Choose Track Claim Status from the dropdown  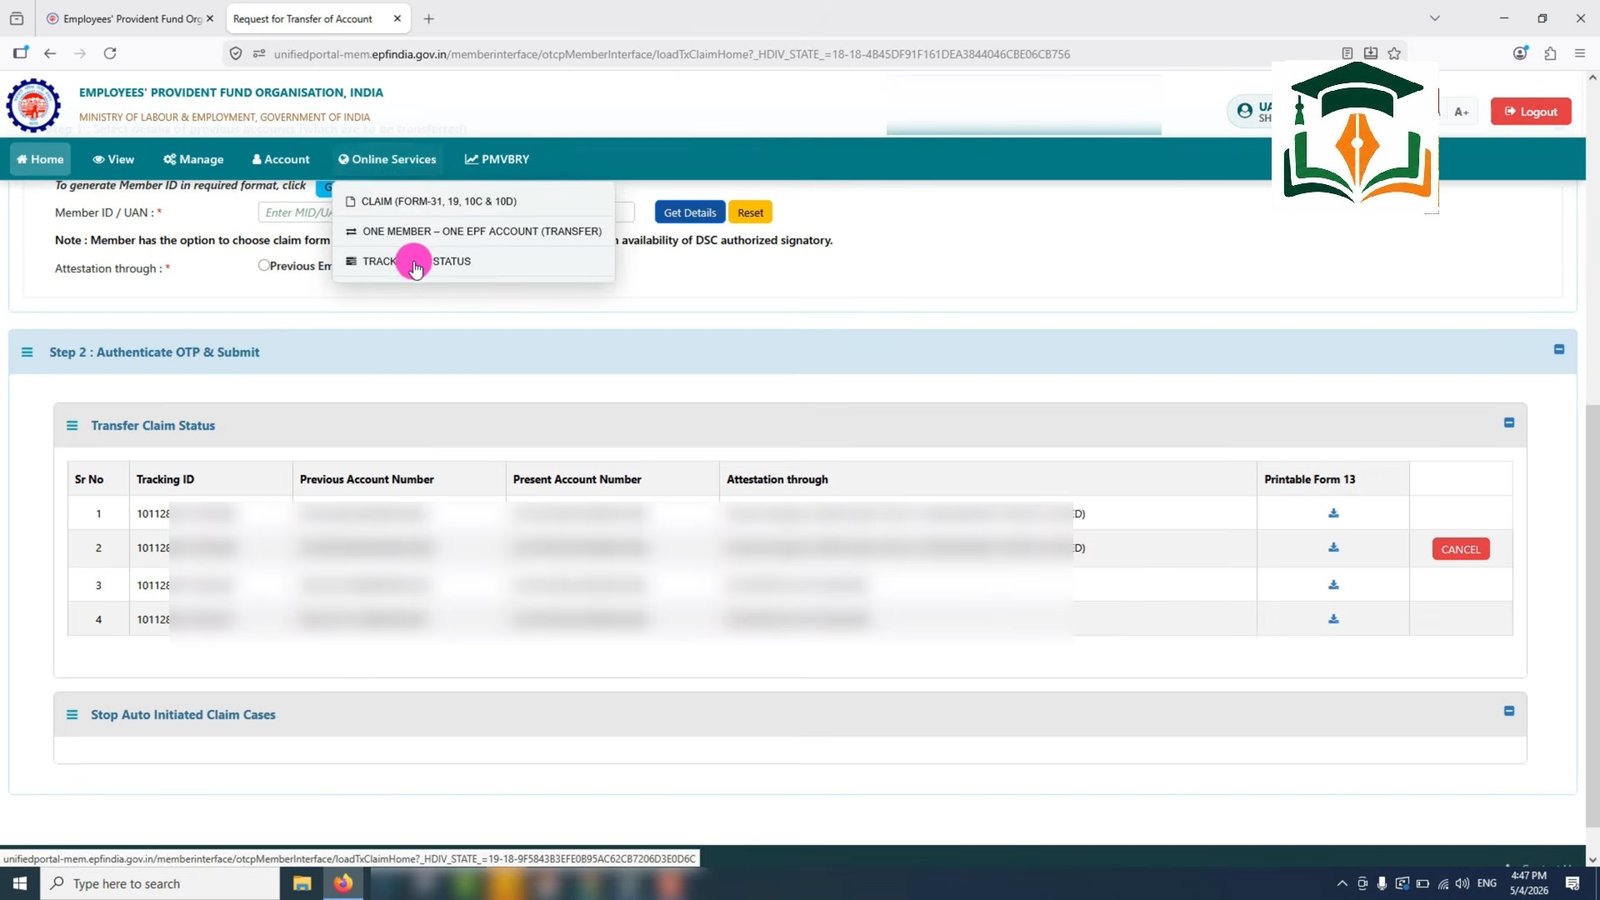(473, 261)
